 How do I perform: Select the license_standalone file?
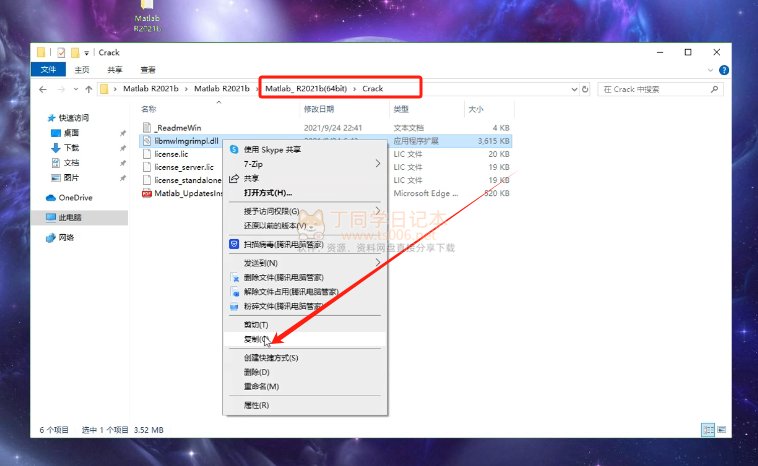(182, 180)
